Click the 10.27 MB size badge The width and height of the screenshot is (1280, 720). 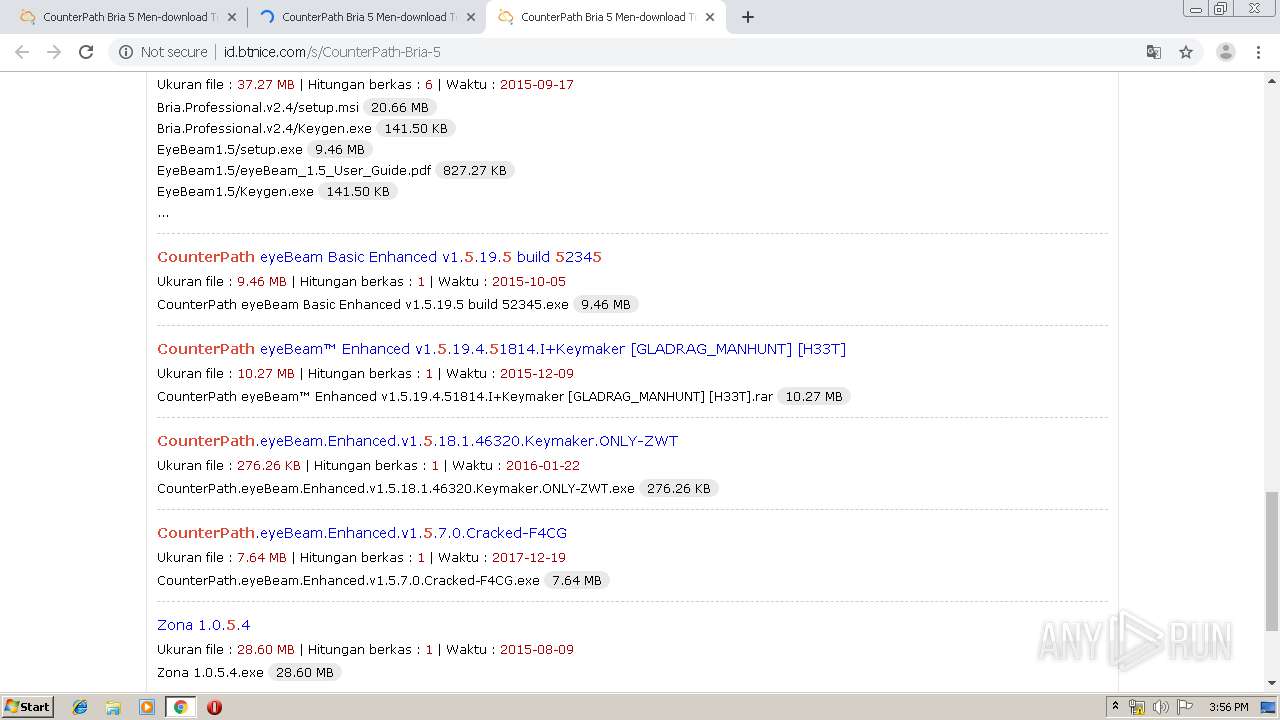coord(814,396)
